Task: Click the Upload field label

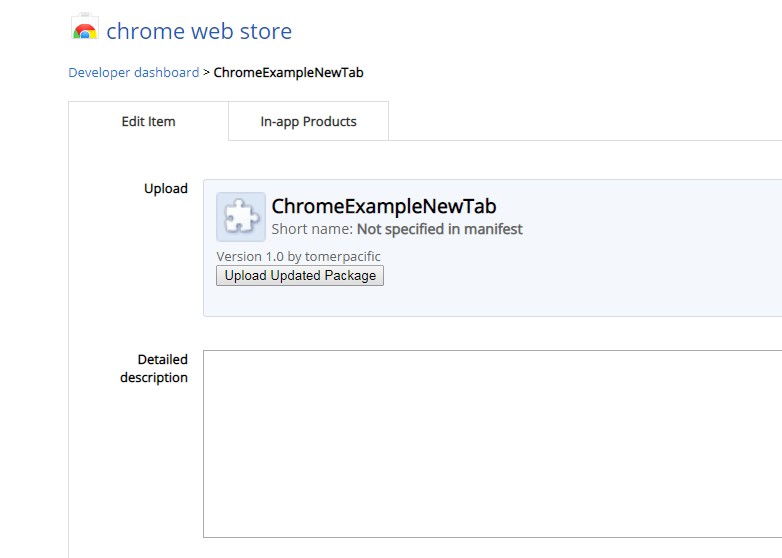Action: [x=166, y=188]
